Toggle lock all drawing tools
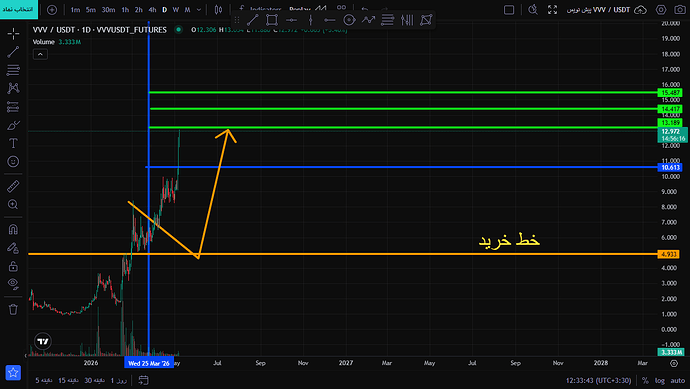 13,266
